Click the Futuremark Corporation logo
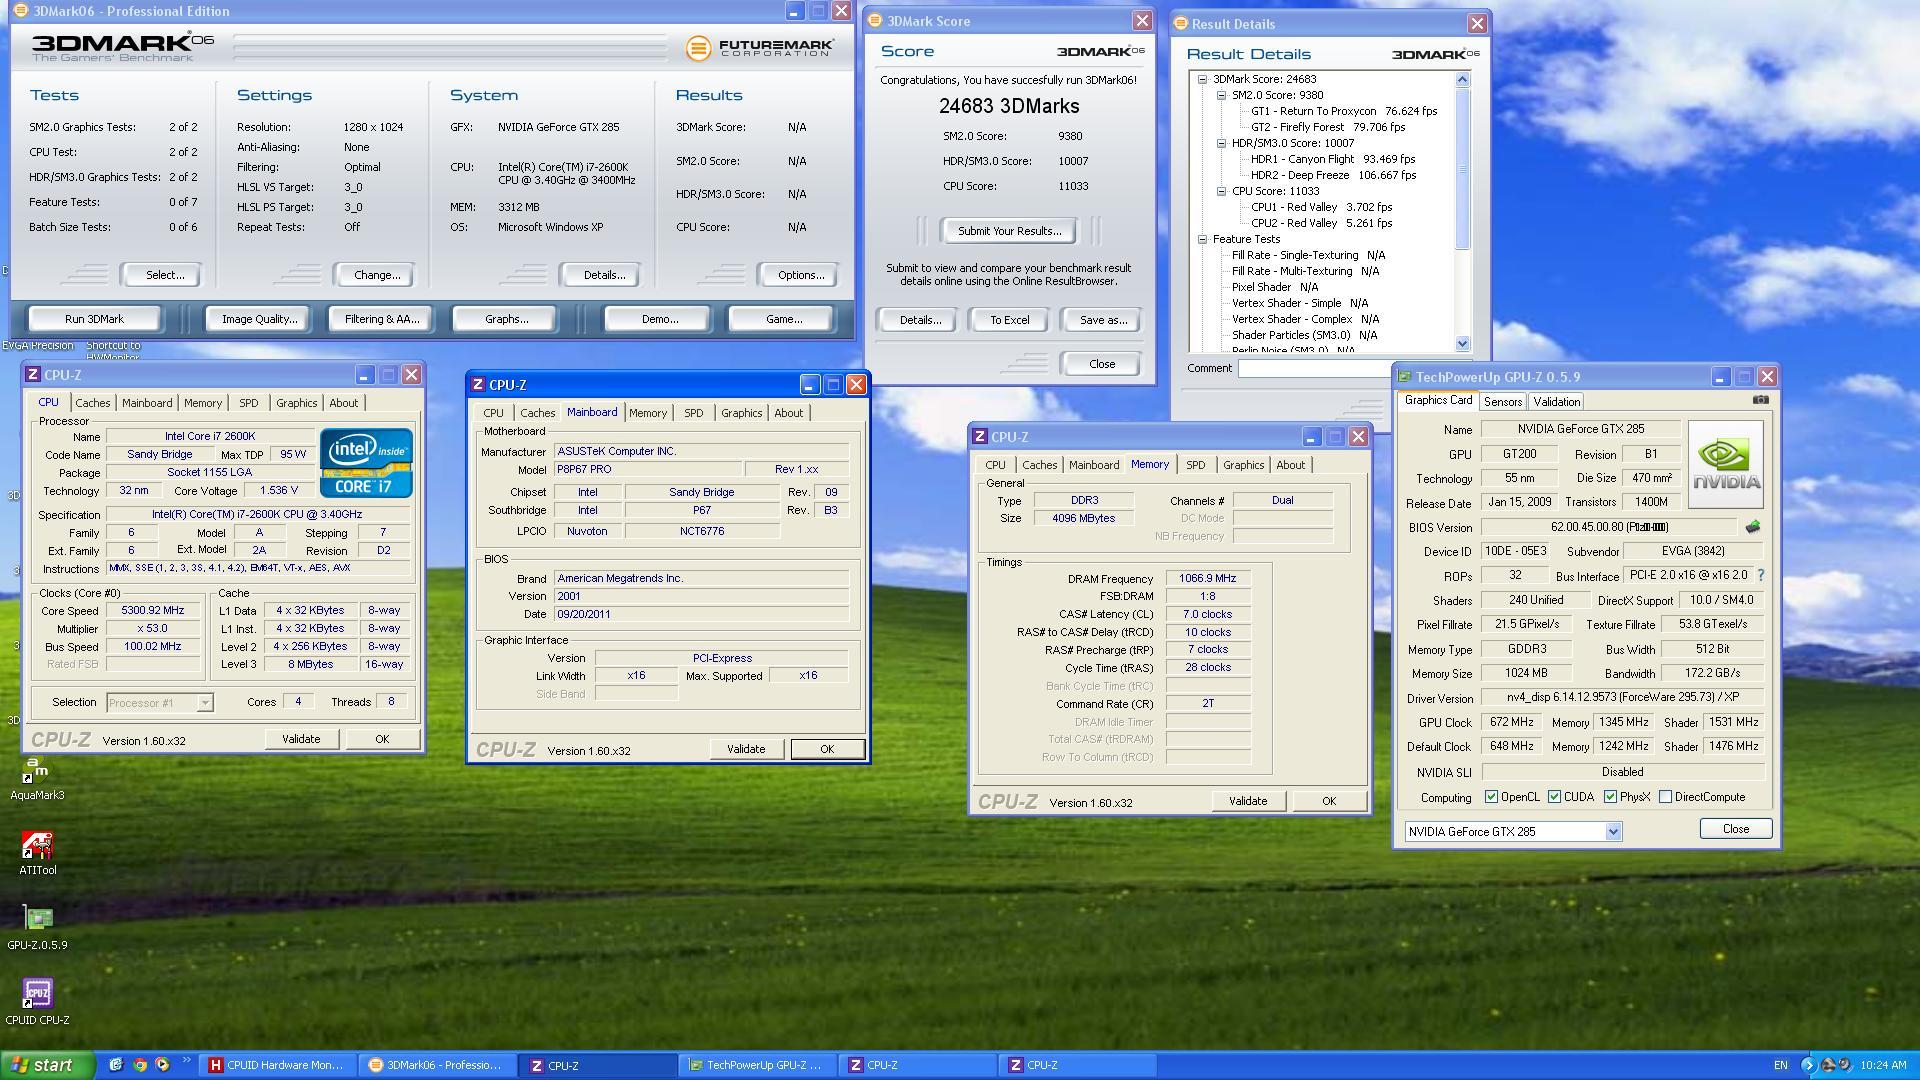The width and height of the screenshot is (1920, 1080). pos(760,47)
